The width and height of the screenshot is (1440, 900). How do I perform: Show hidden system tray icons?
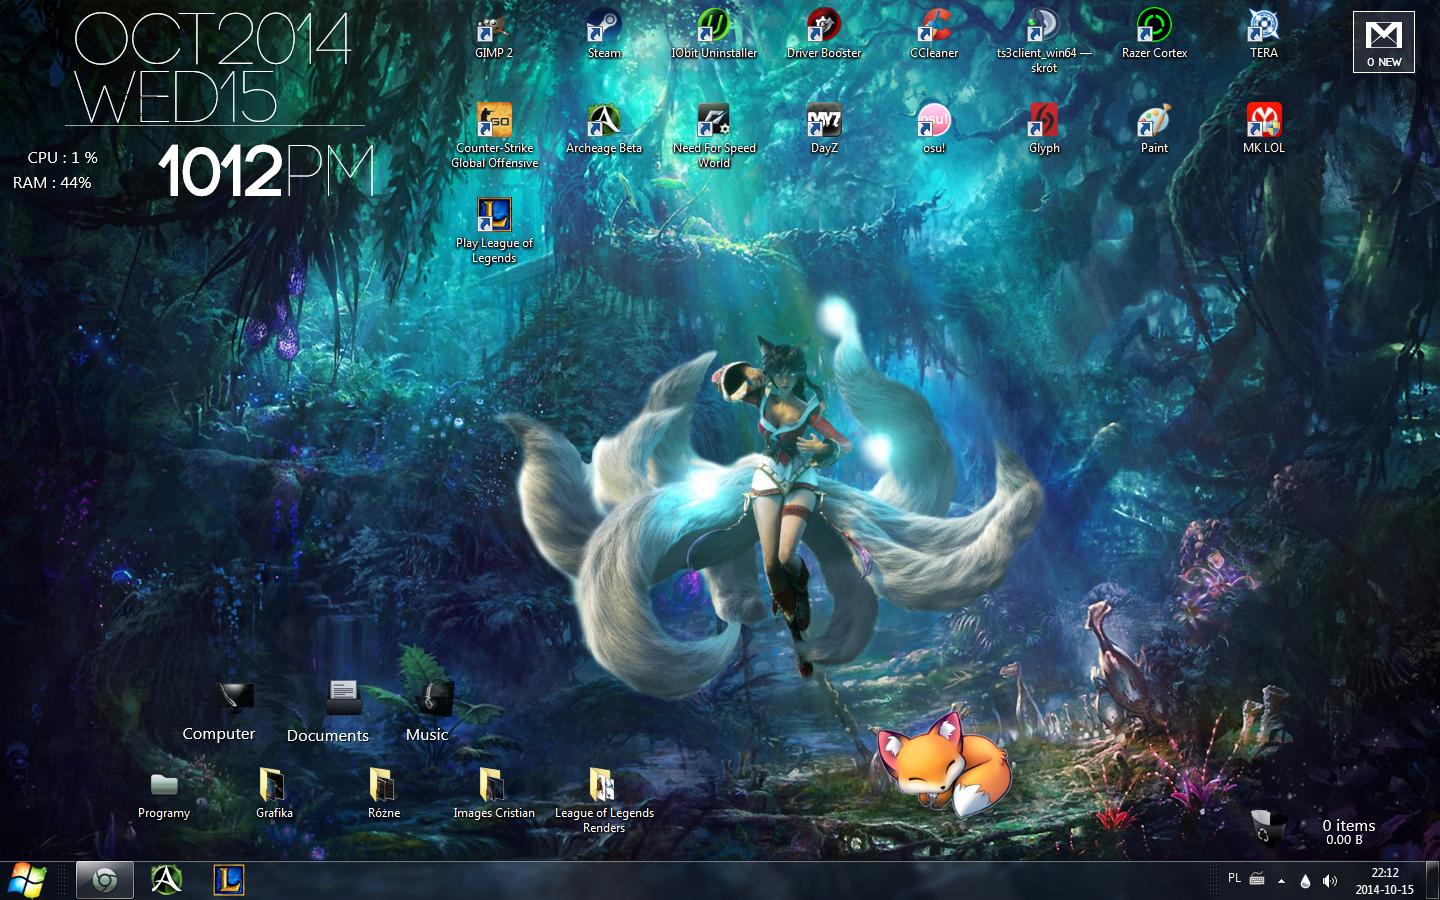point(1281,881)
